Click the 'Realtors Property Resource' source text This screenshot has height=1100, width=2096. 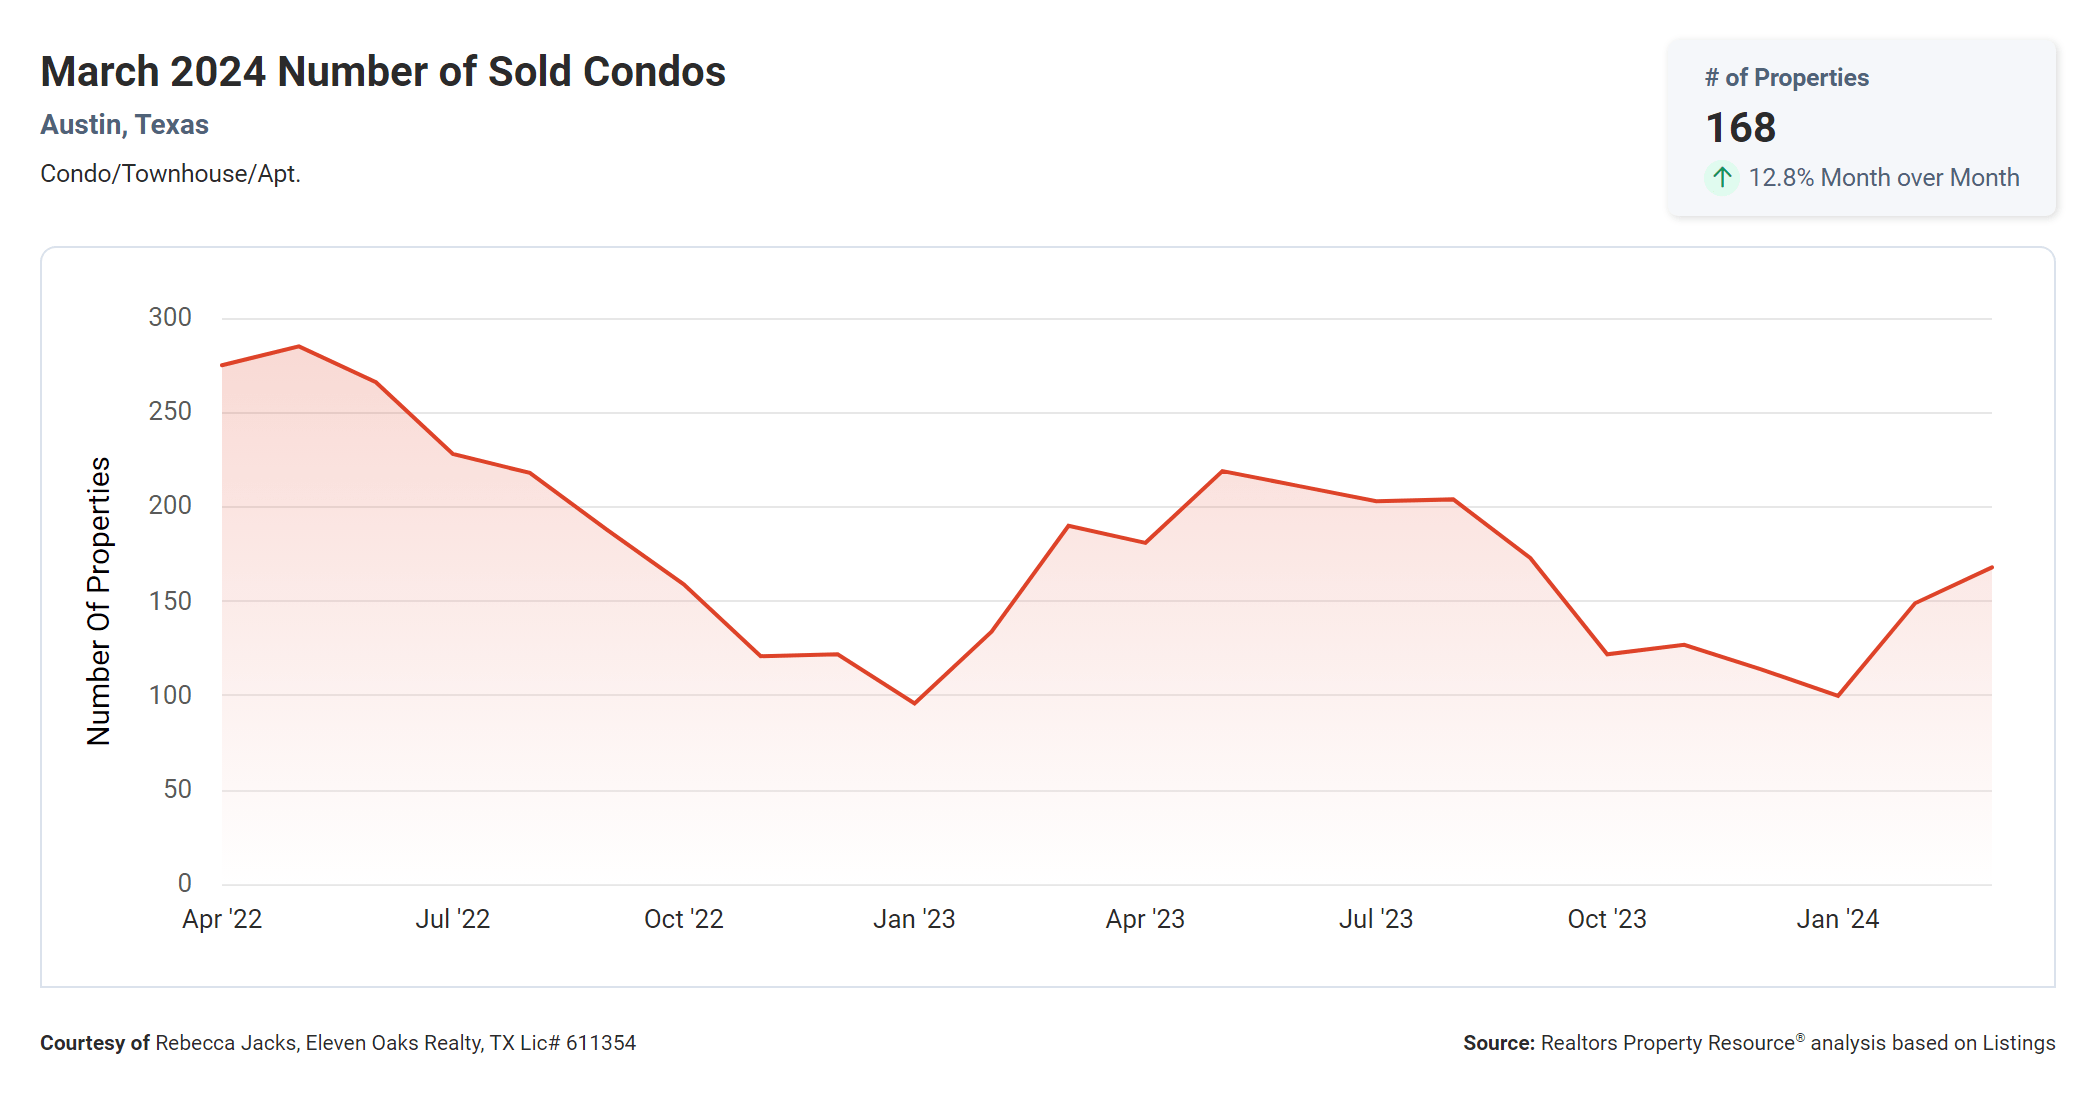[x=1667, y=1043]
